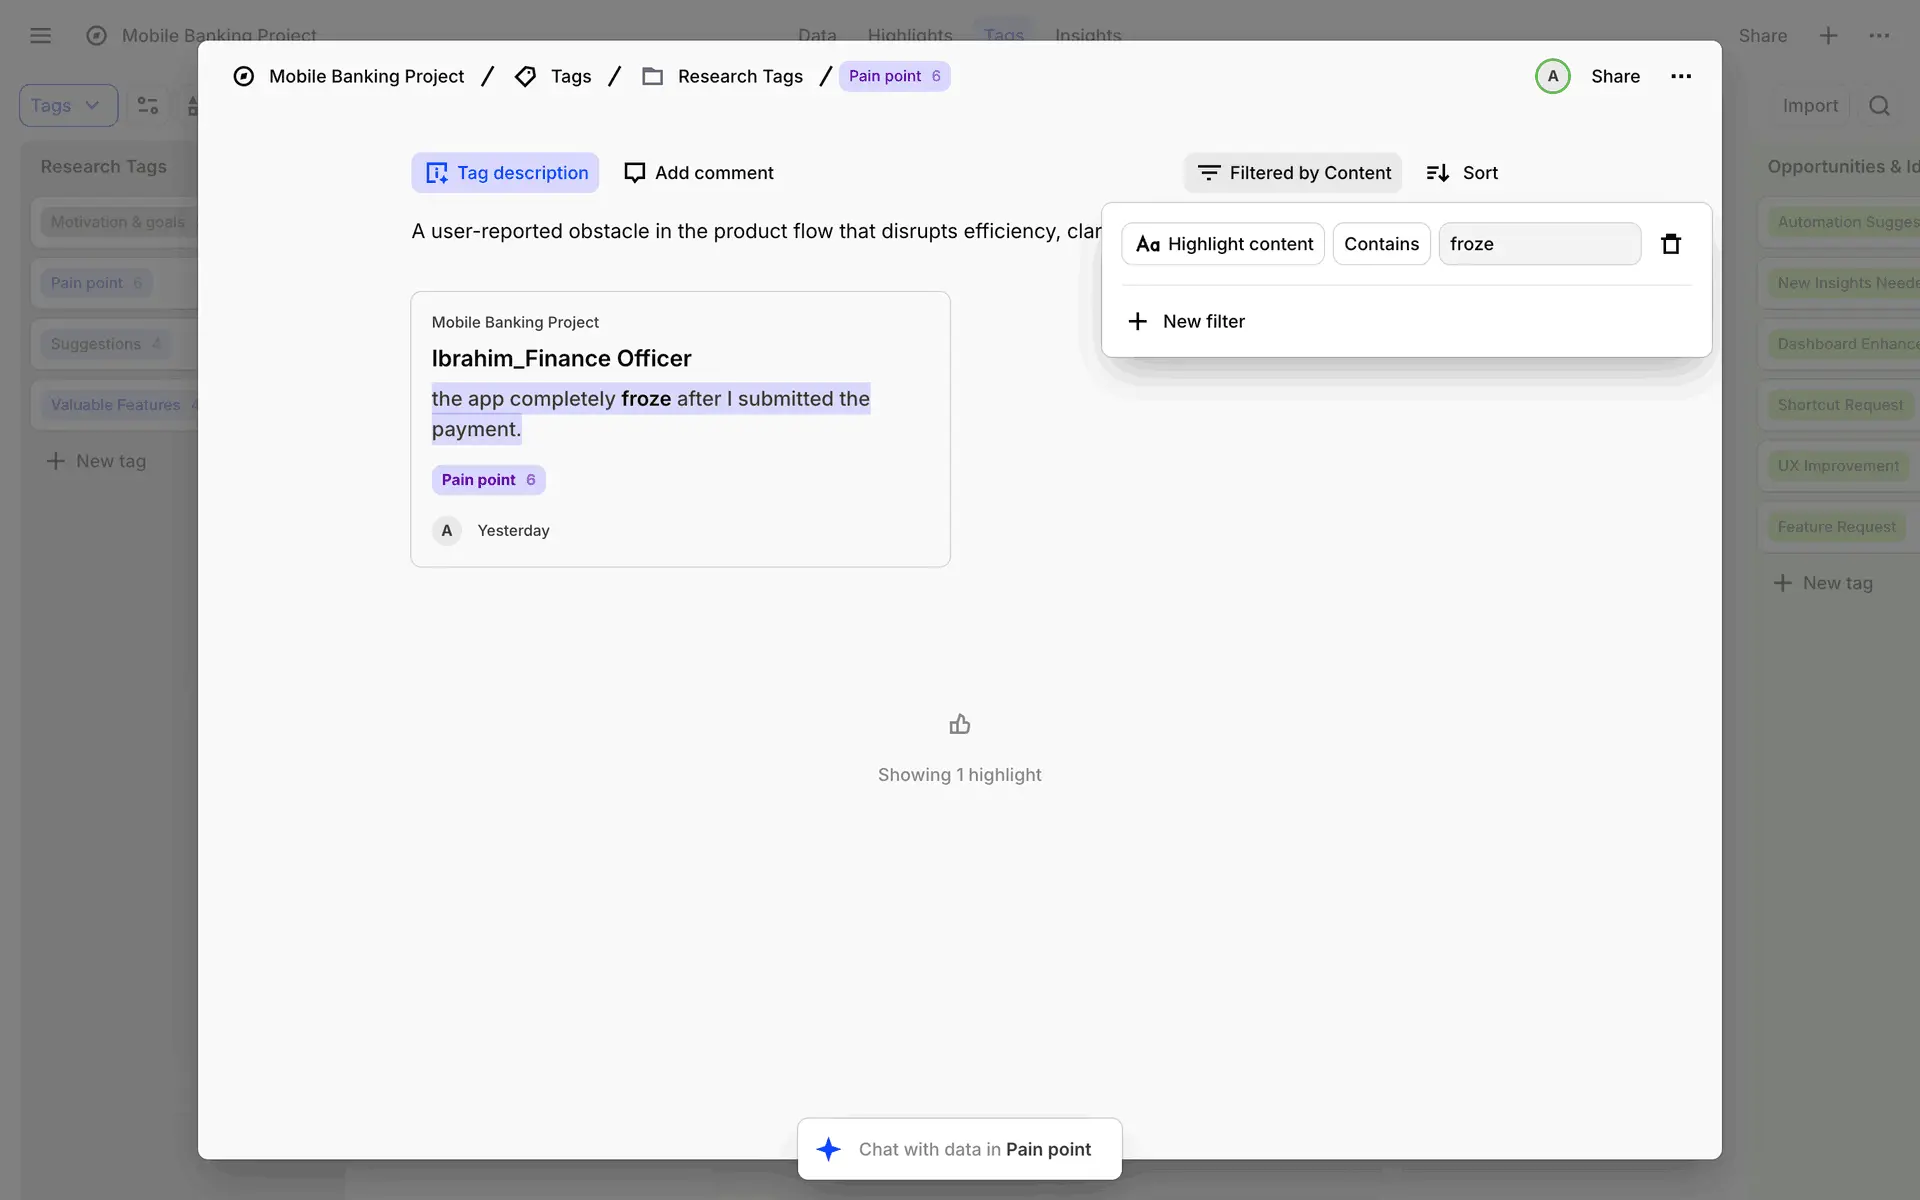Viewport: 1920px width, 1200px height.
Task: Open the three-dot more options menu
Action: tap(1680, 76)
